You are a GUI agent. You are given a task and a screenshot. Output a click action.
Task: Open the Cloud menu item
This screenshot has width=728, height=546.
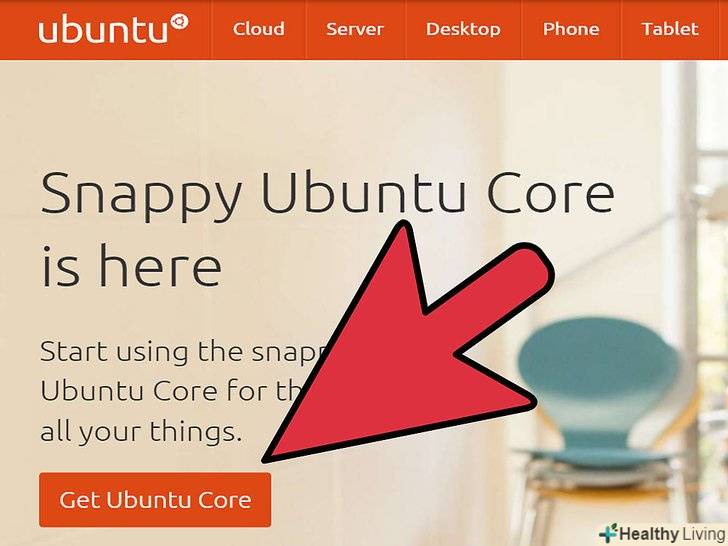pos(259,29)
